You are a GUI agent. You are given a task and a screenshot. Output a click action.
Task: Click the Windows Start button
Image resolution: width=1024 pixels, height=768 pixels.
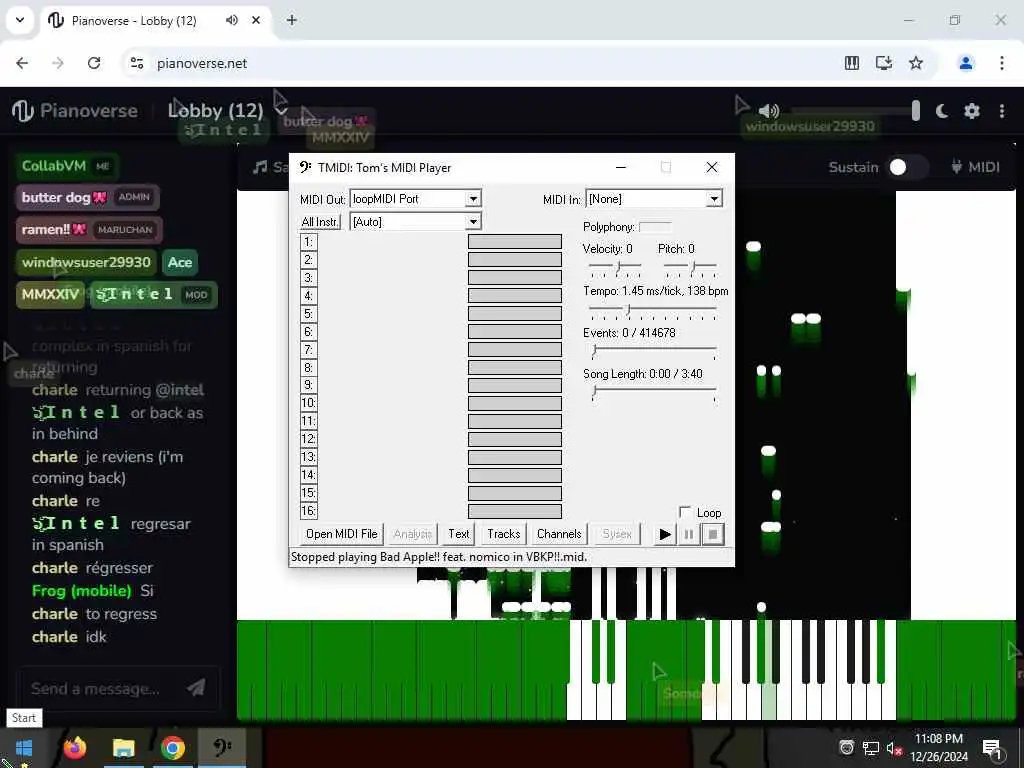coord(24,748)
